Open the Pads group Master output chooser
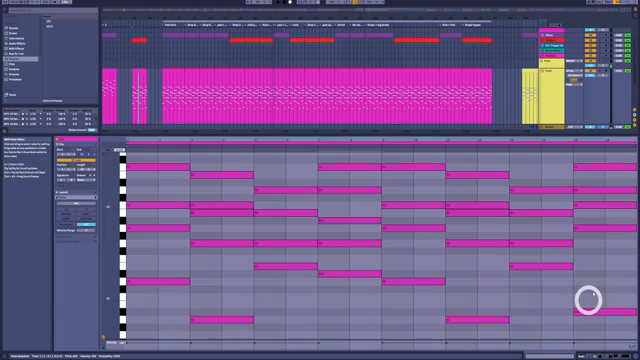The height and width of the screenshot is (360, 640). (574, 61)
